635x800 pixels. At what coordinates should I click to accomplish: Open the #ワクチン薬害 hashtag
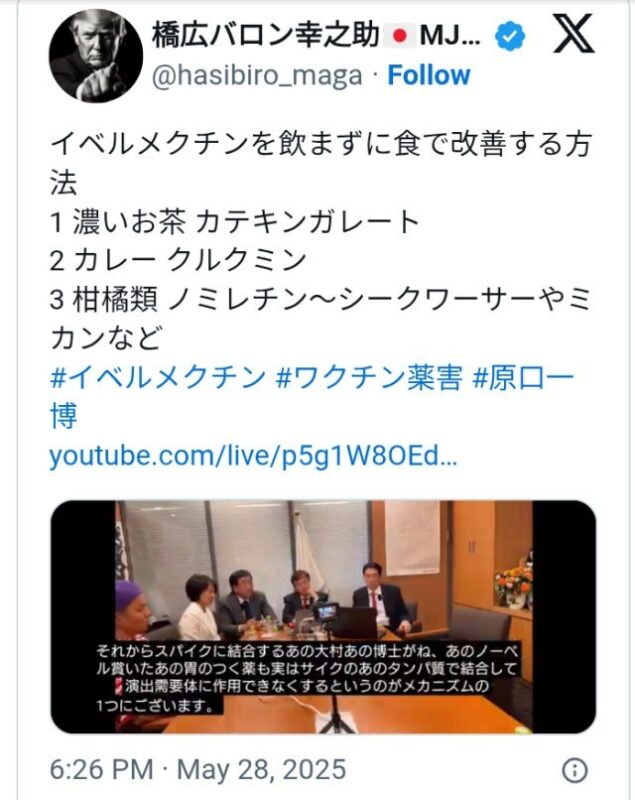(369, 378)
